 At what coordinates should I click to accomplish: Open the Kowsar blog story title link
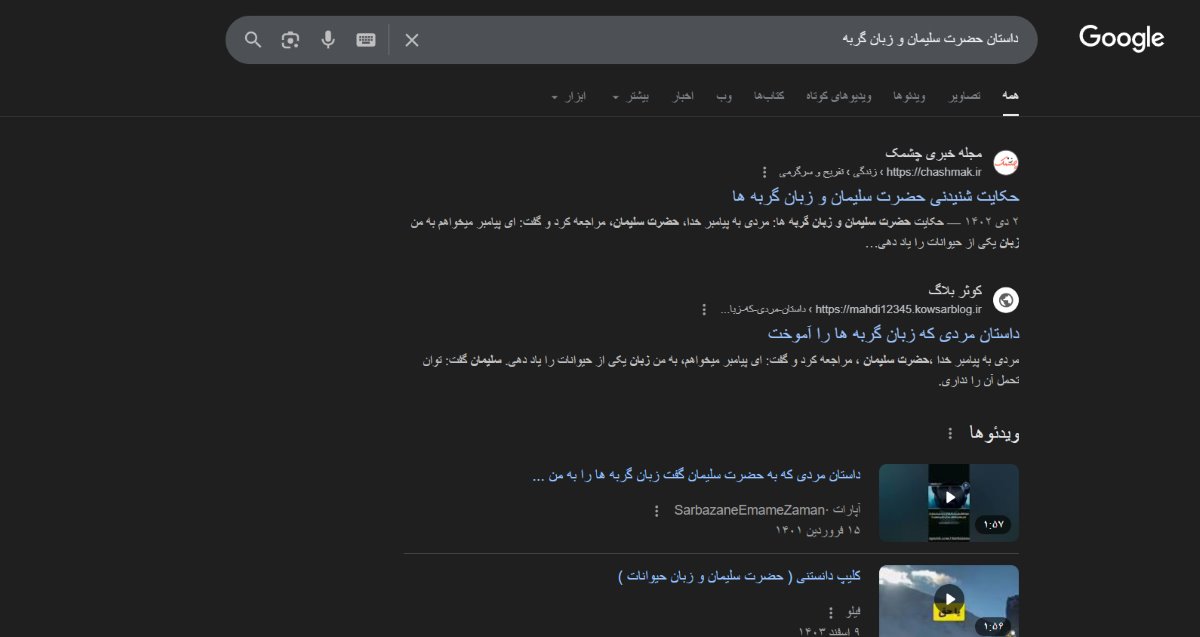[893, 333]
